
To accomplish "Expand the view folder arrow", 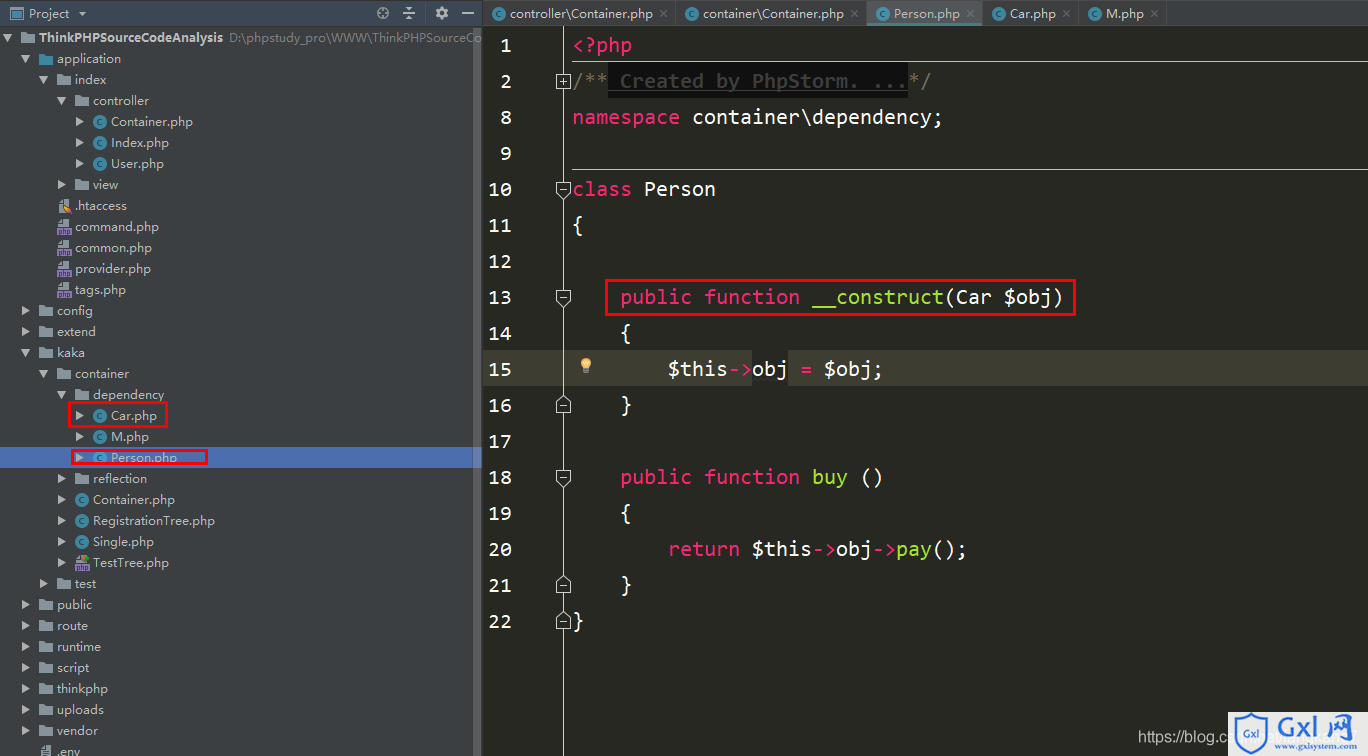I will point(62,185).
